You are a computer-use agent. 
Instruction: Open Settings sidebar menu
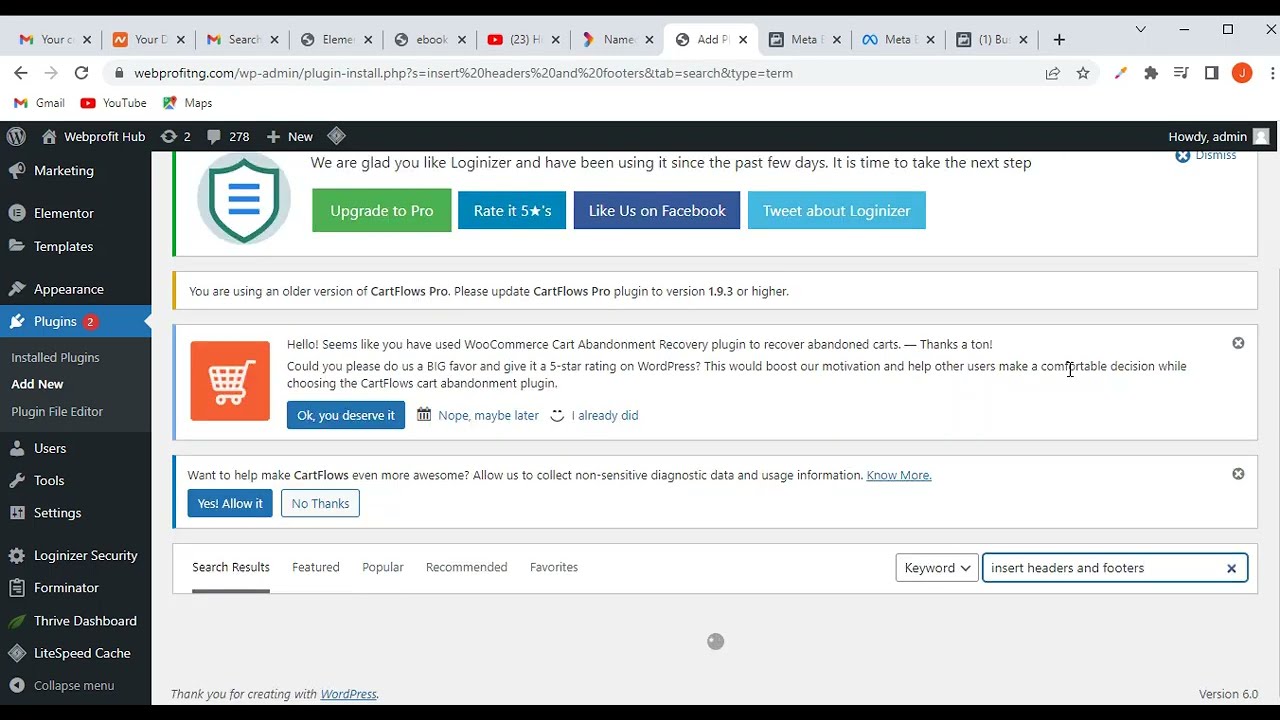[x=57, y=513]
